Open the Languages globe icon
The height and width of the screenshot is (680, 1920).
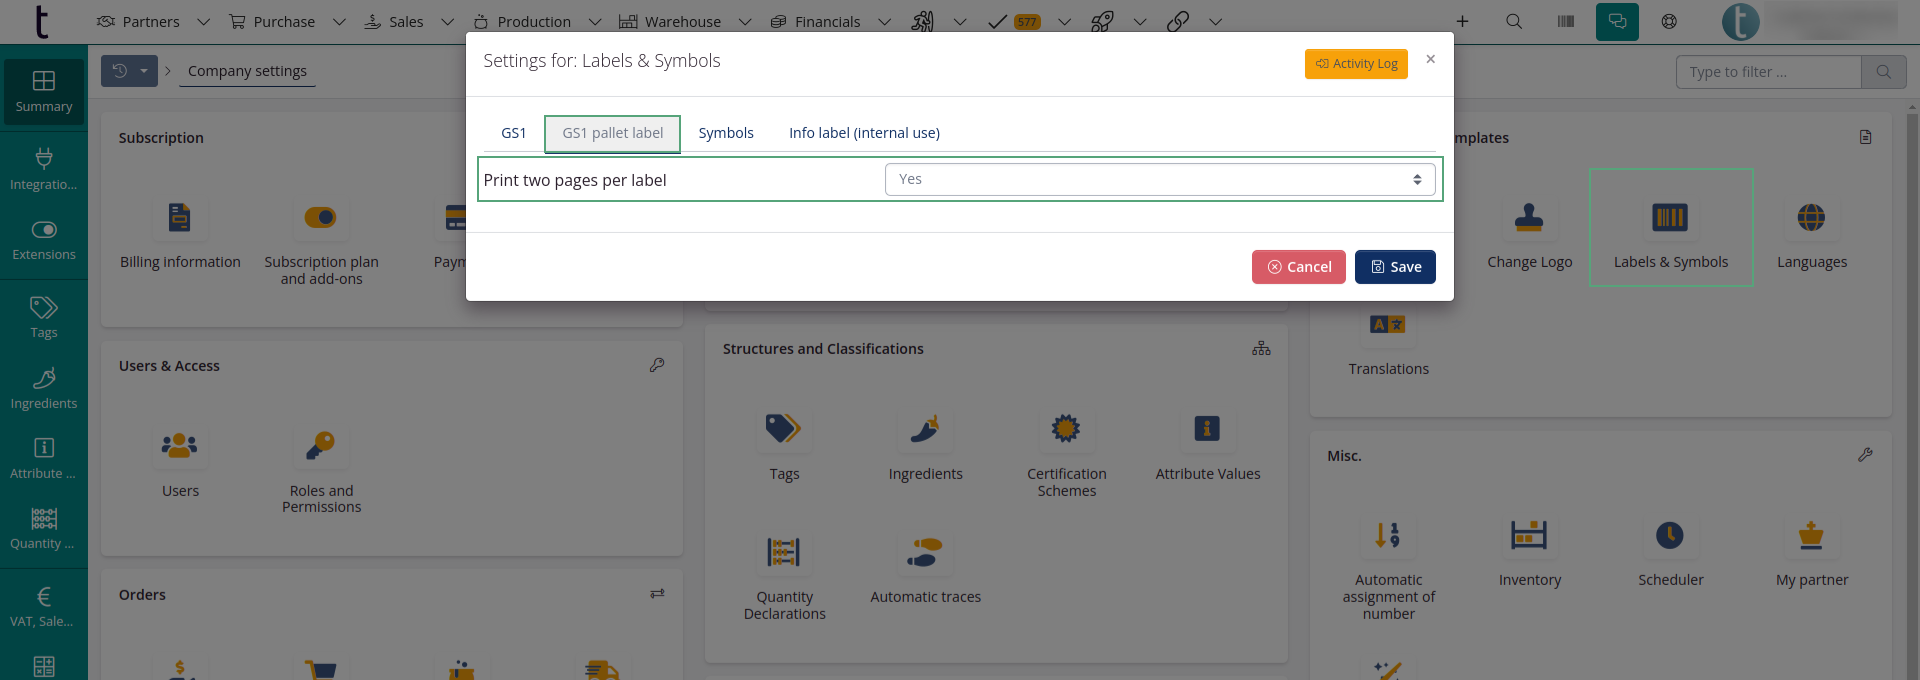[x=1810, y=218]
